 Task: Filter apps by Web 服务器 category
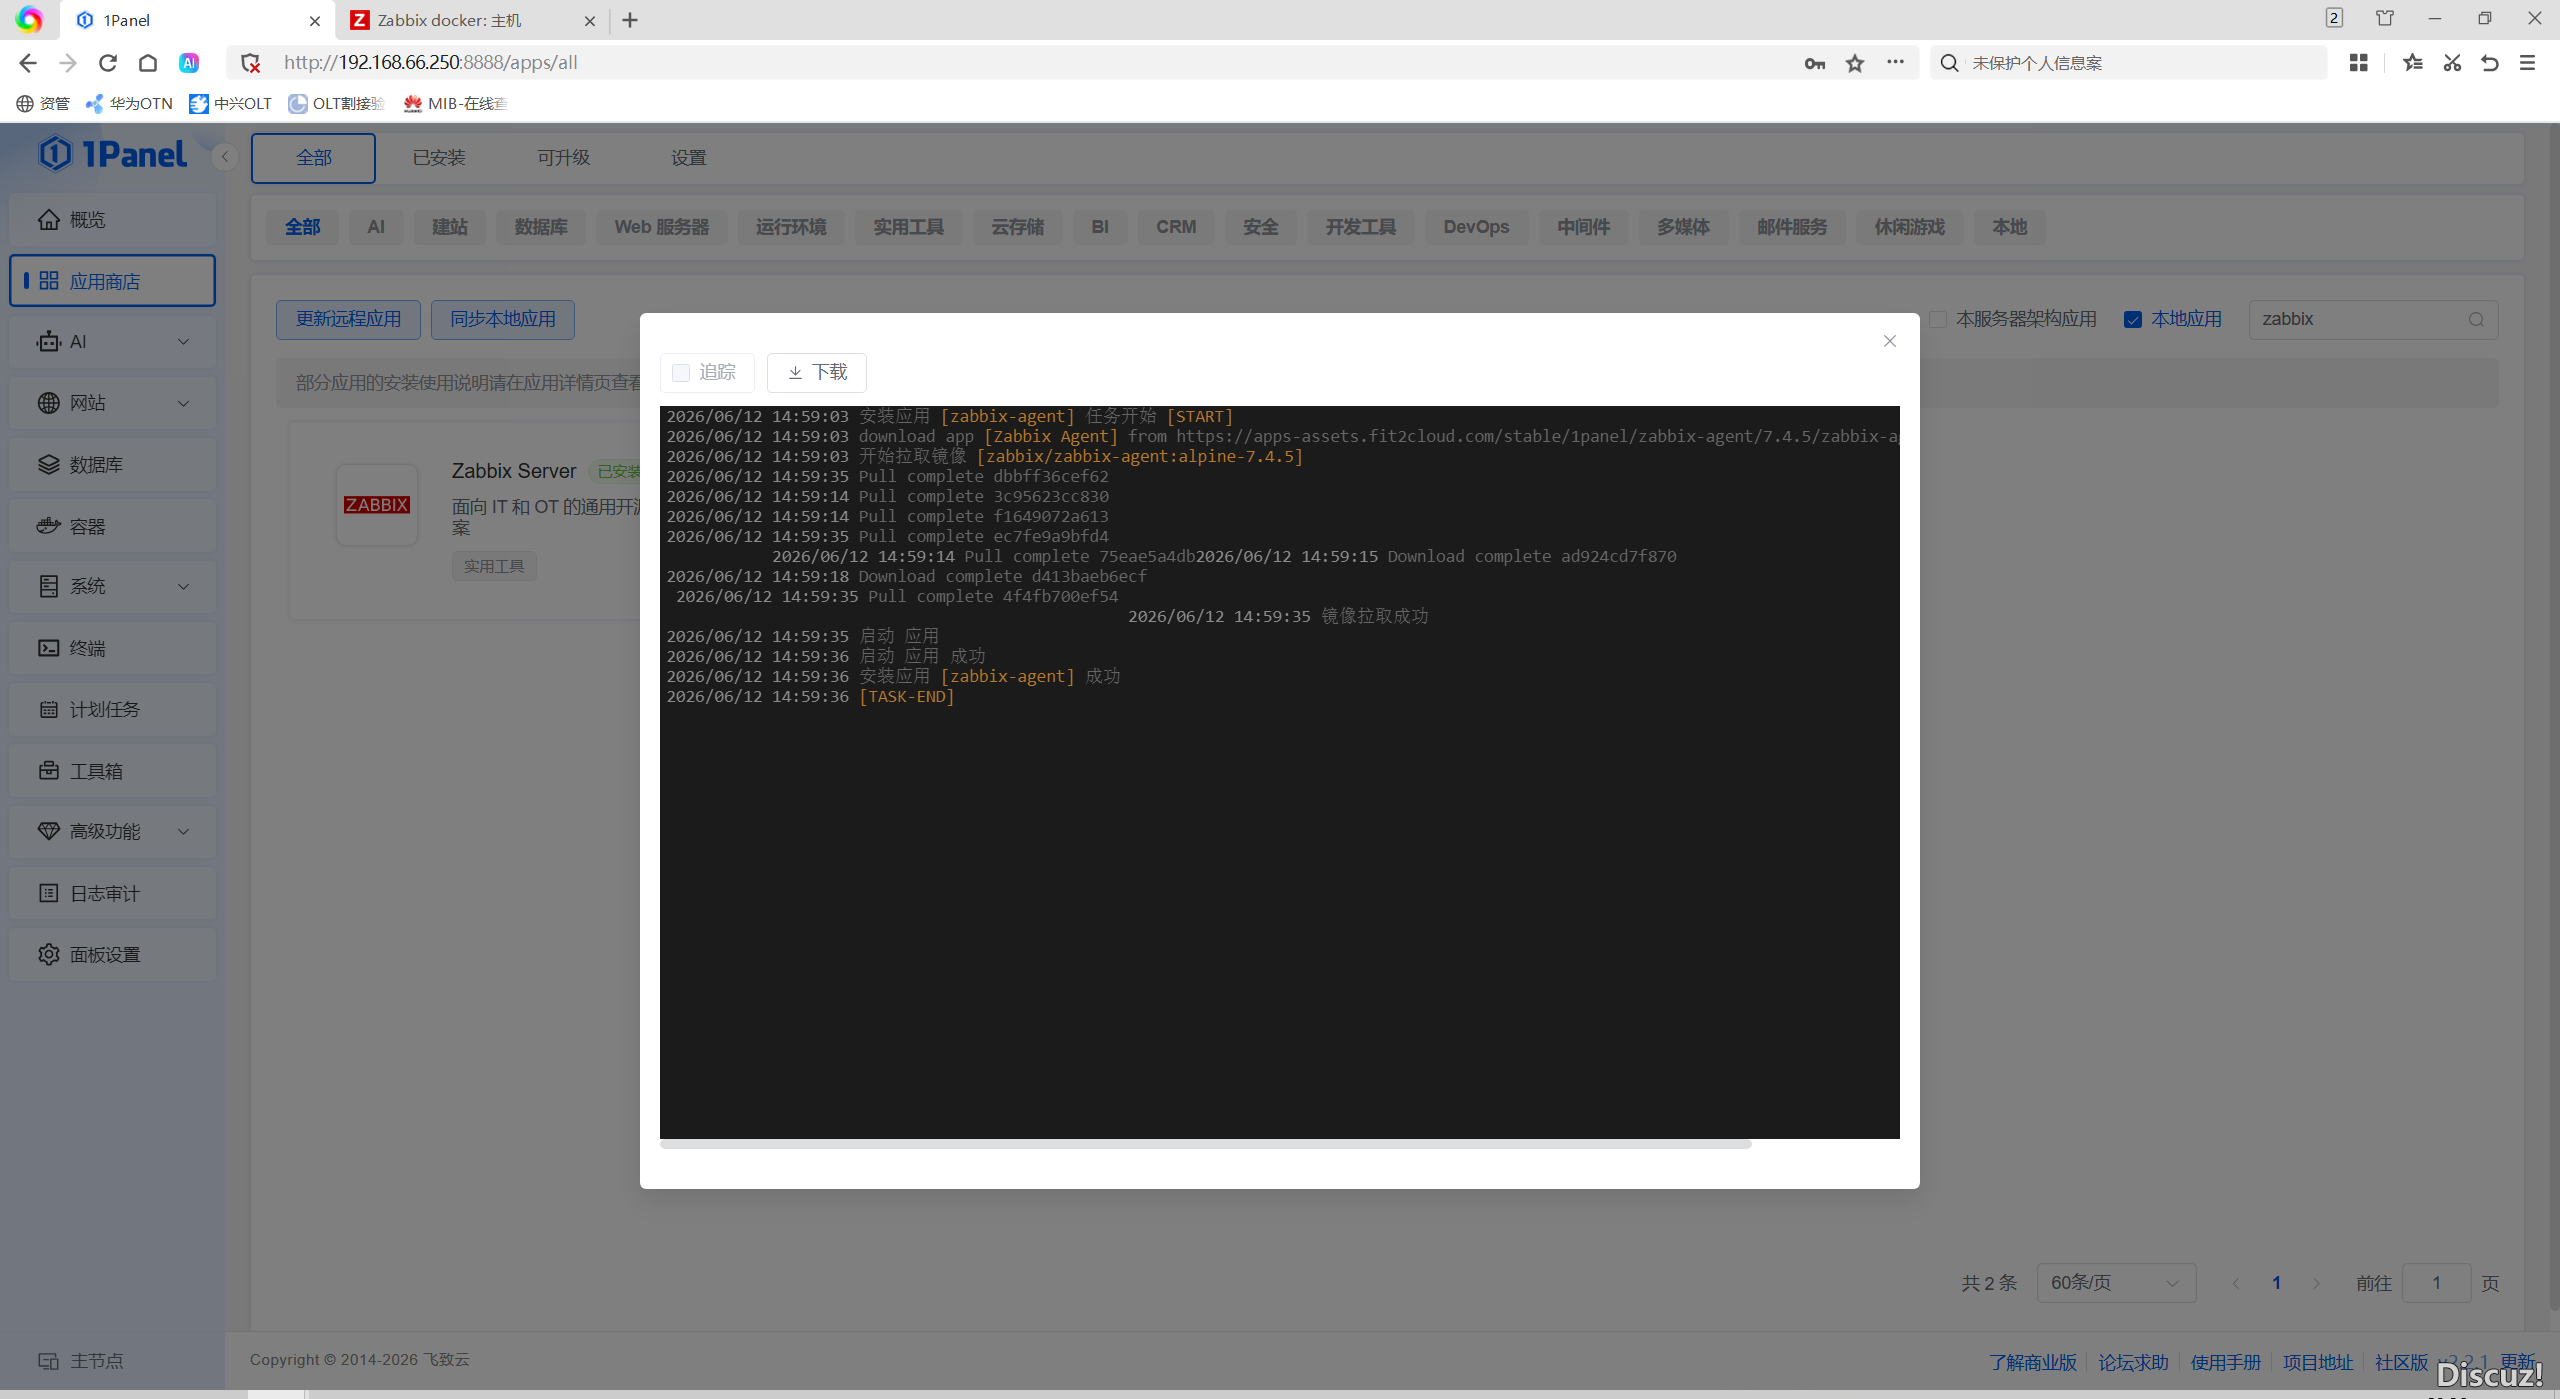click(x=662, y=227)
